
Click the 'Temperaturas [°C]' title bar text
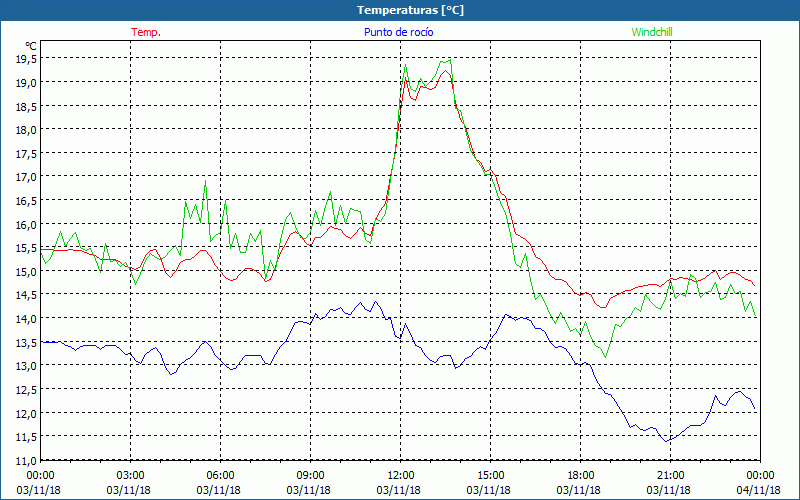click(x=410, y=10)
